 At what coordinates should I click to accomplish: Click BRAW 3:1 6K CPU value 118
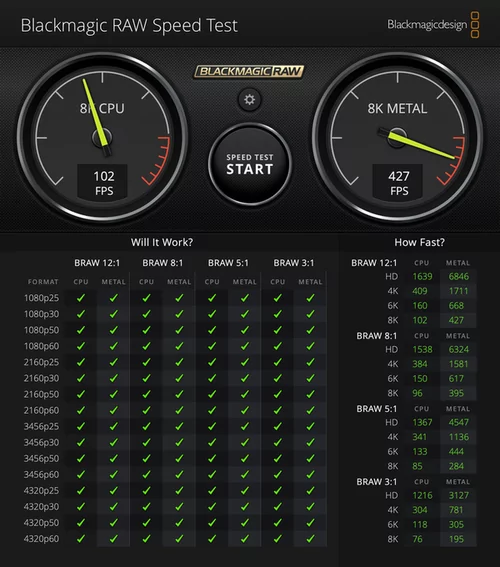[x=420, y=525]
